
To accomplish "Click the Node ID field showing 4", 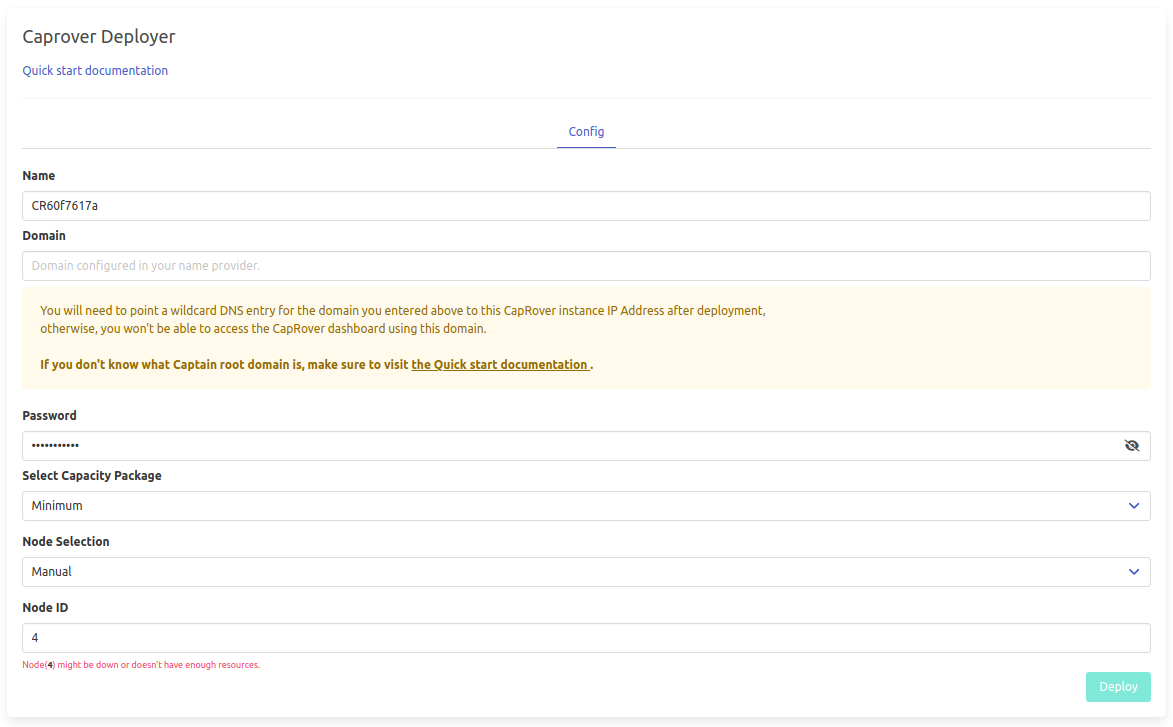I will 586,638.
